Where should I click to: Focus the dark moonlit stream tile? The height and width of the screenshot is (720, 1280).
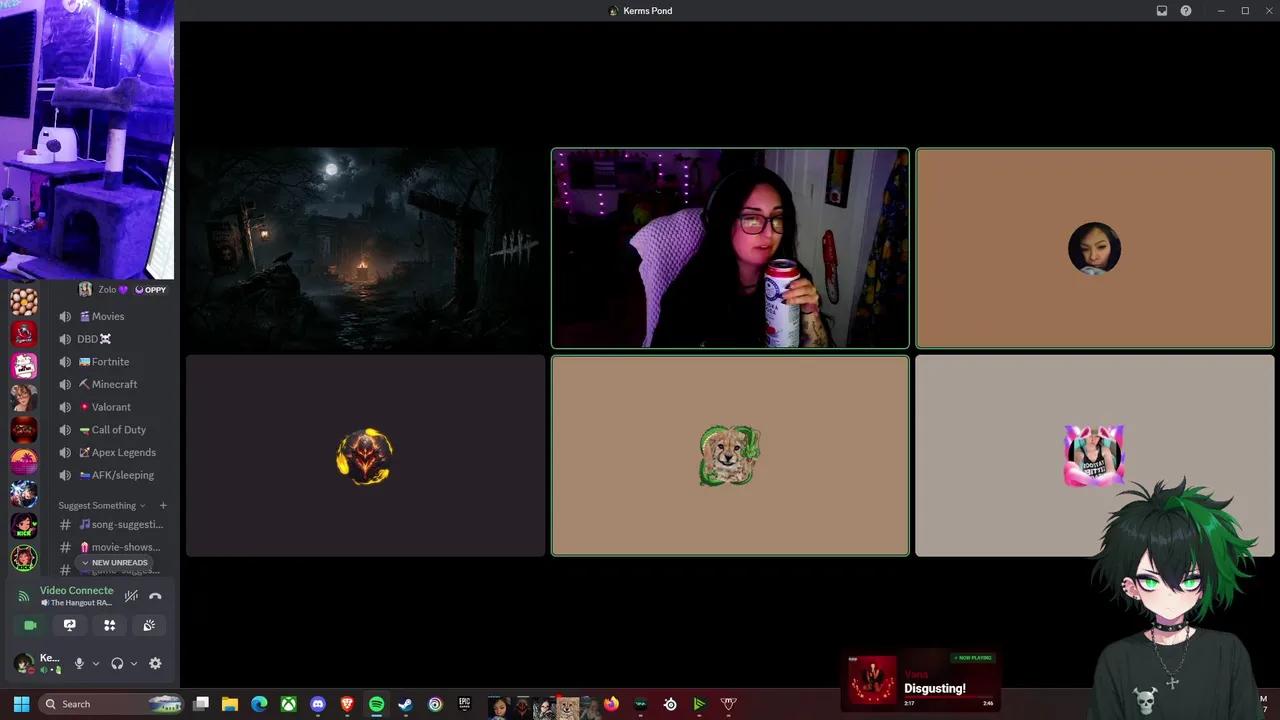(x=365, y=248)
